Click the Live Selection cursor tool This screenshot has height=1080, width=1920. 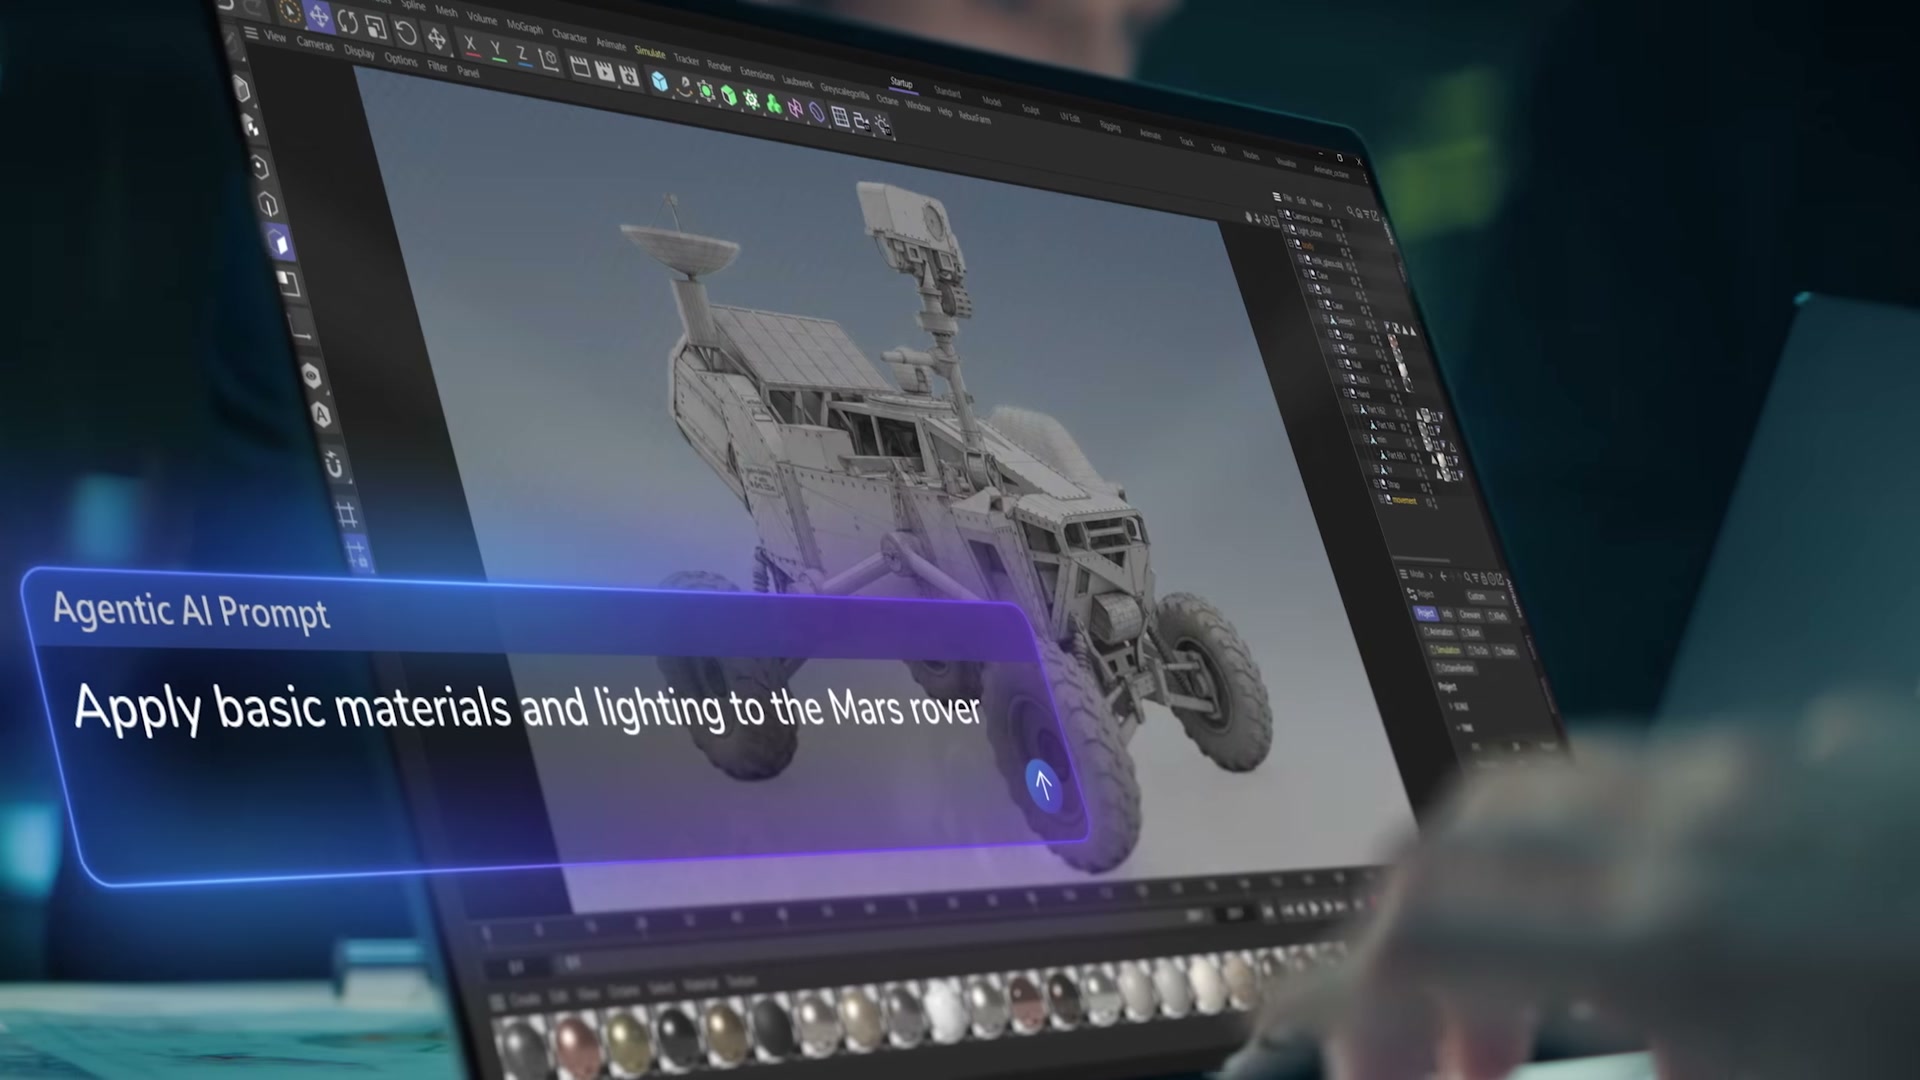289,10
